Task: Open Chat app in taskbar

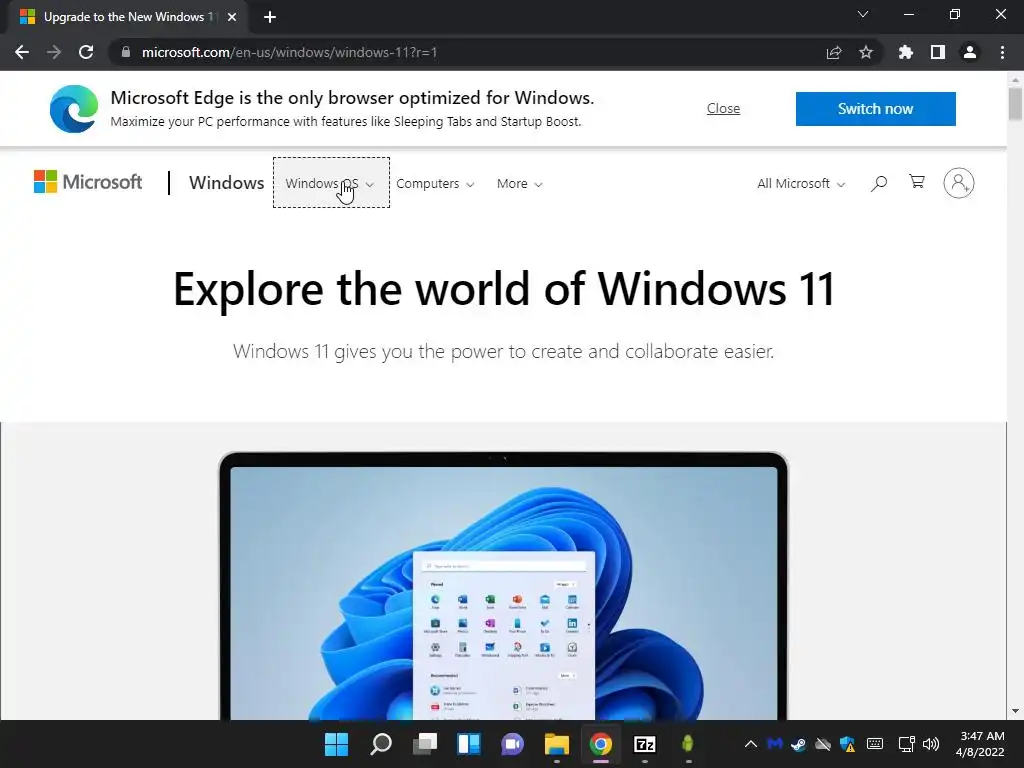Action: 513,744
